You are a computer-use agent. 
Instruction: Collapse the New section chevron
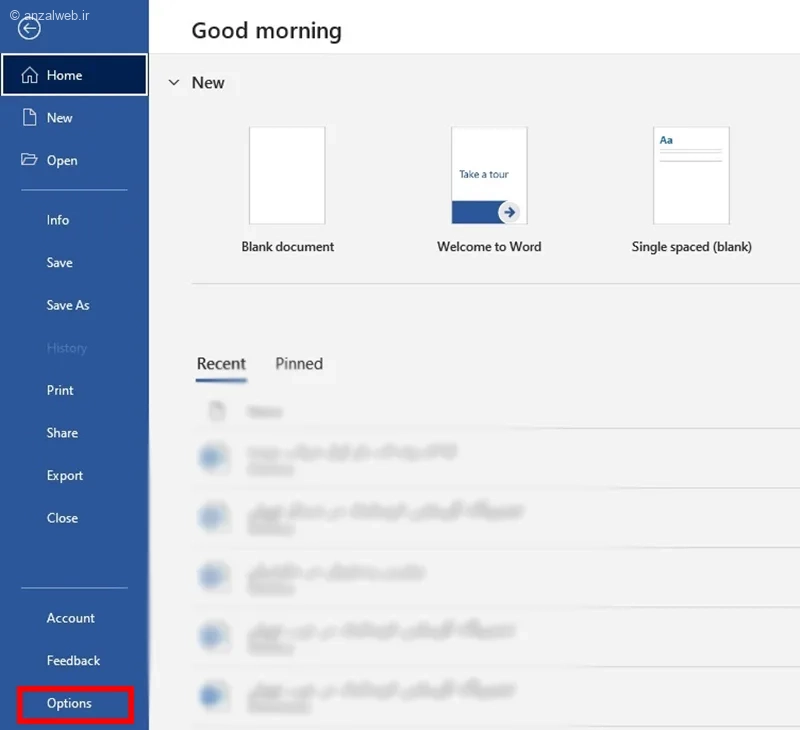pyautogui.click(x=174, y=83)
